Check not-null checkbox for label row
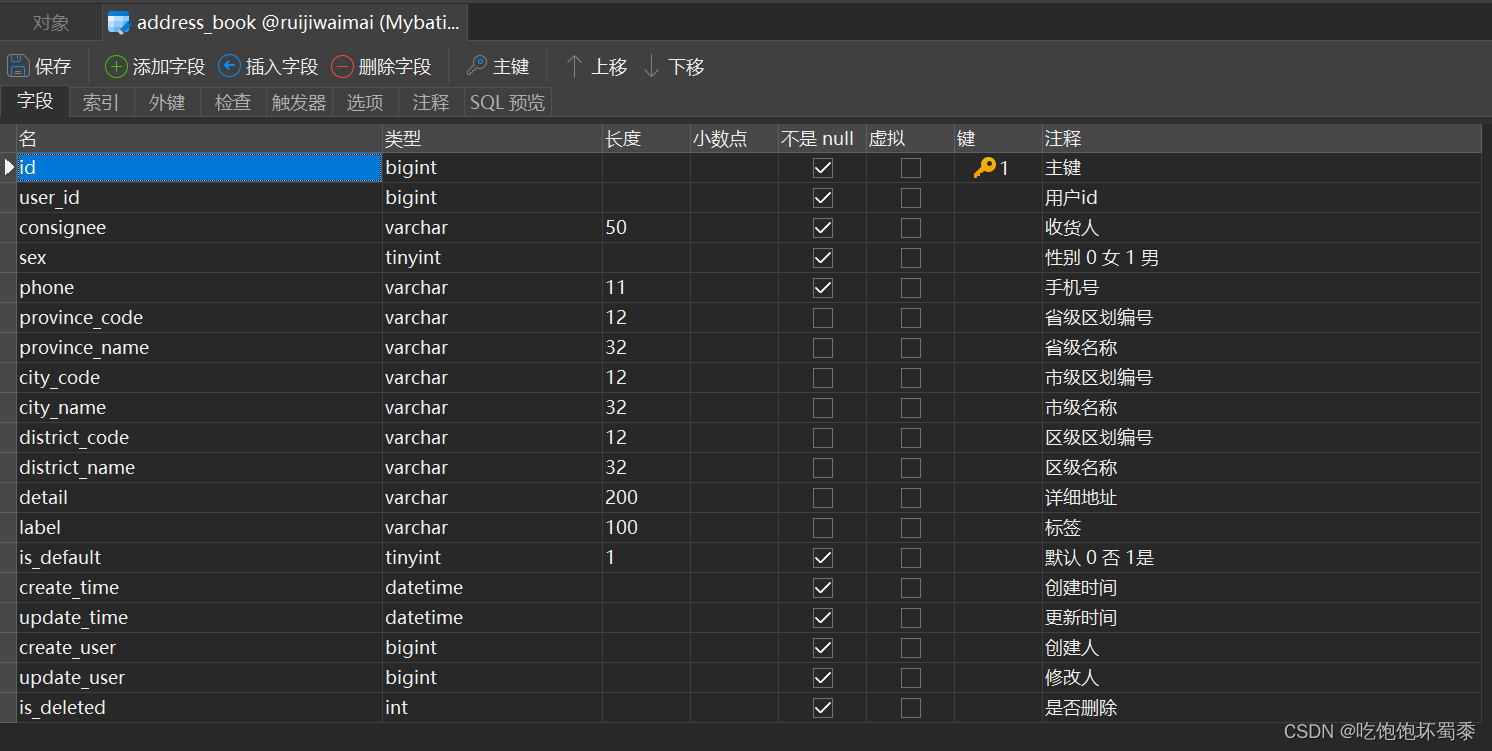The image size is (1492, 751). coord(823,528)
